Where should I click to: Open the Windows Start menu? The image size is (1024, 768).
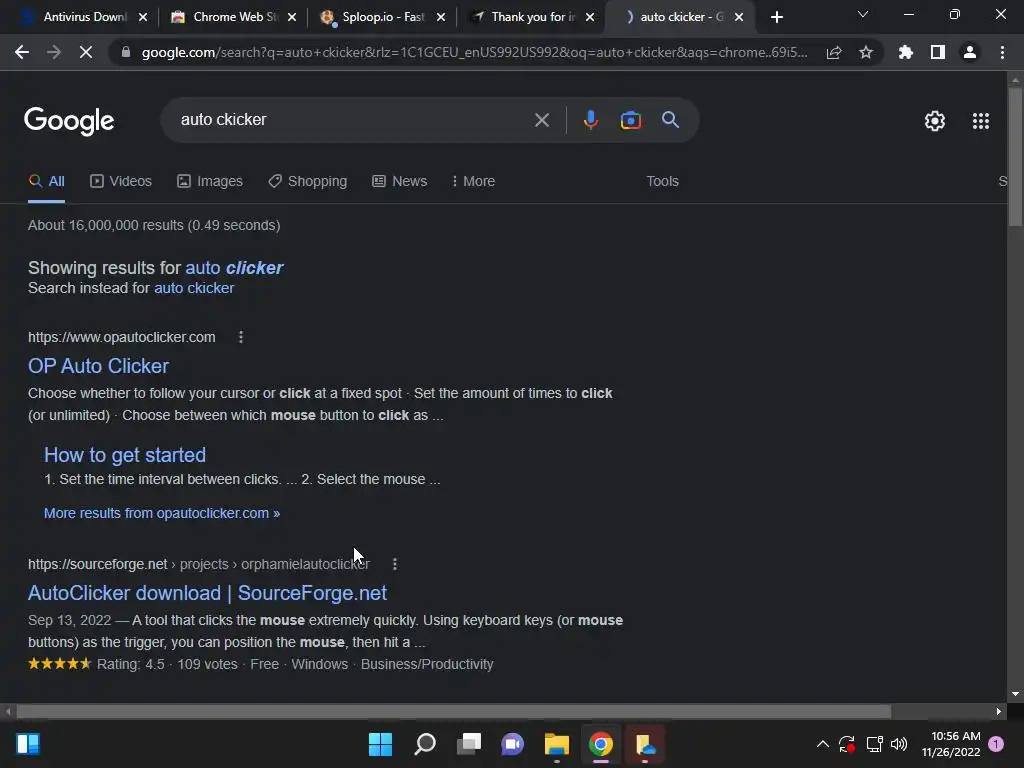click(380, 744)
